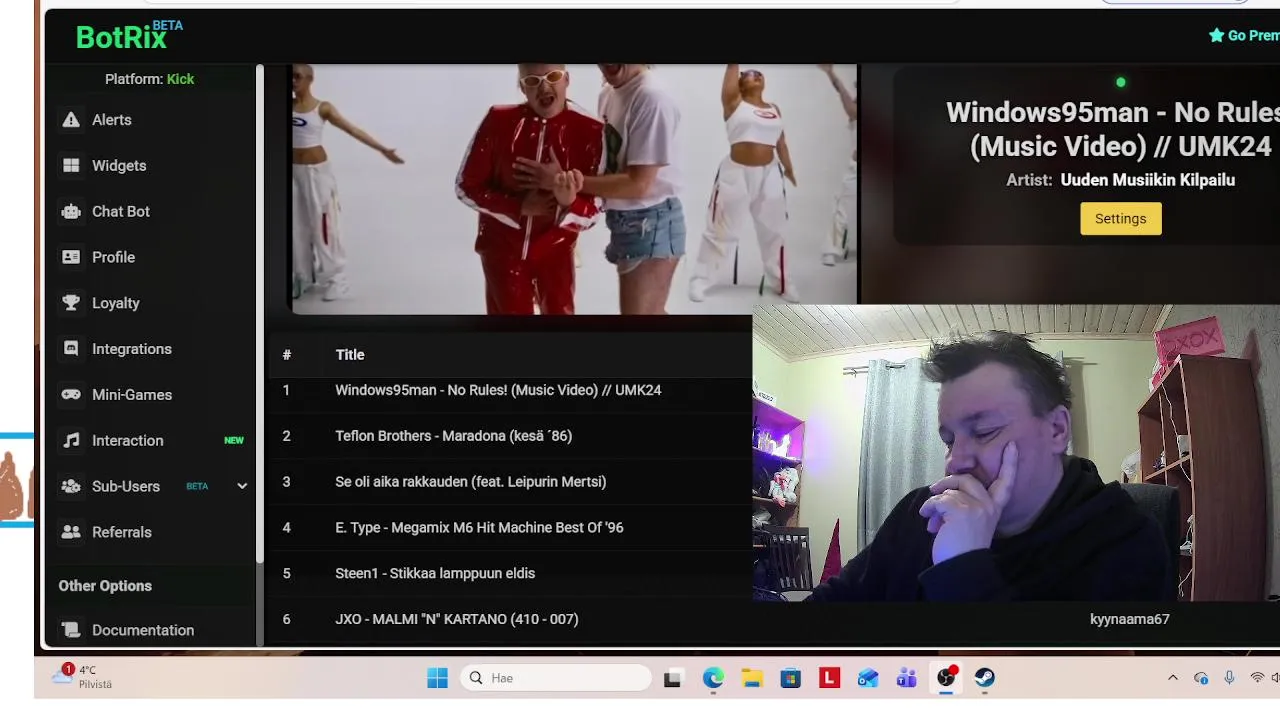The image size is (1280, 720).
Task: Open the Windows Start menu
Action: (x=437, y=679)
